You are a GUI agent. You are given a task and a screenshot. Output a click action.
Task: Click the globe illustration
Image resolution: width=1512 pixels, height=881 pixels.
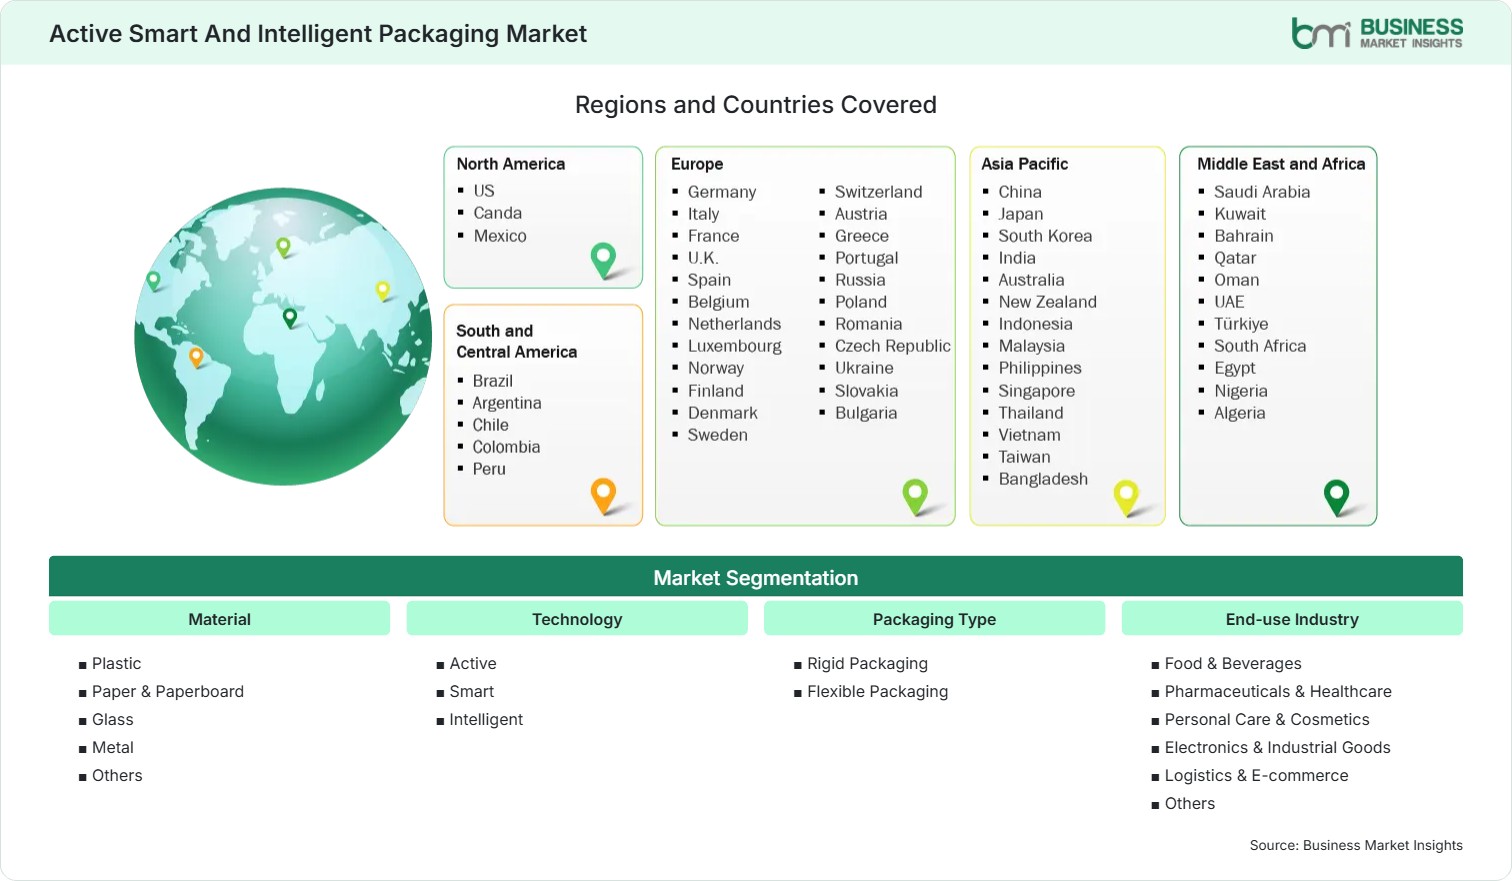point(284,337)
